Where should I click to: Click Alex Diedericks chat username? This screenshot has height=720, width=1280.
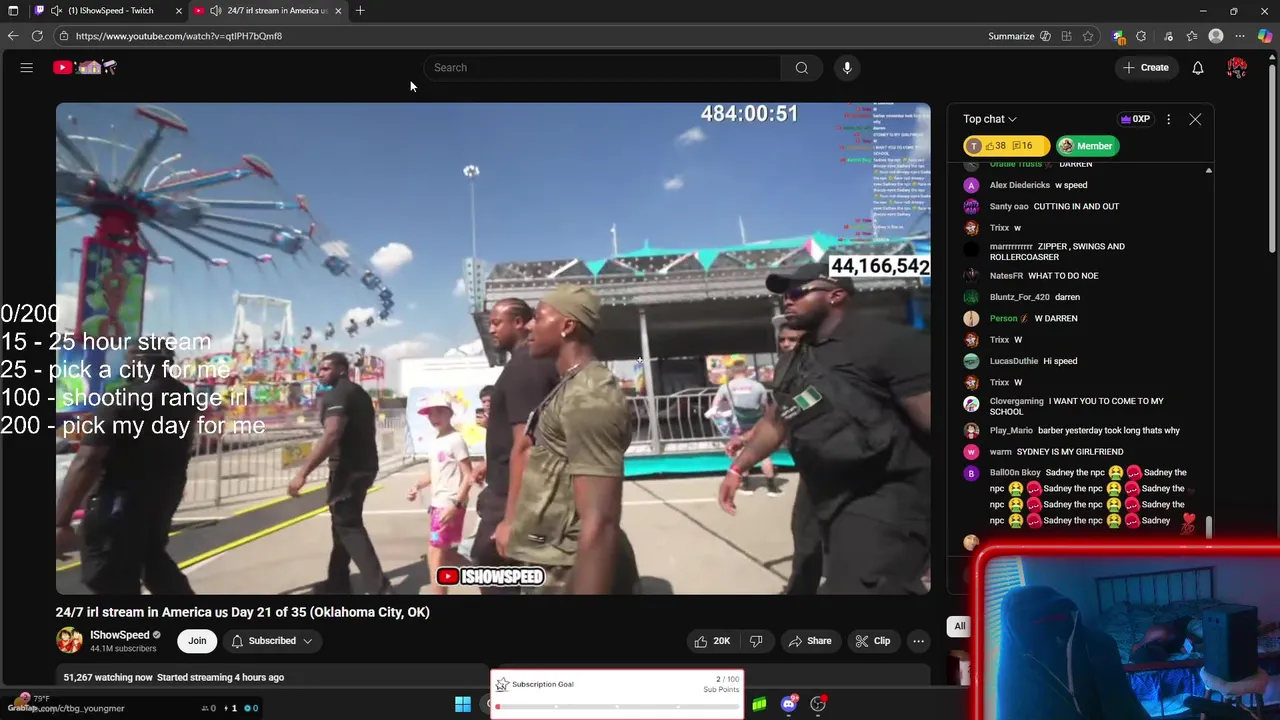1019,185
